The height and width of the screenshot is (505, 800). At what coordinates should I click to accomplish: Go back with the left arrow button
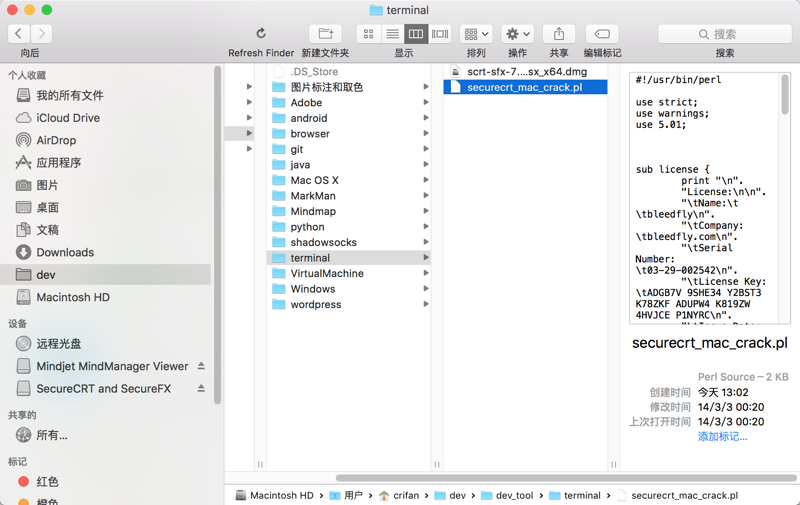[x=19, y=34]
